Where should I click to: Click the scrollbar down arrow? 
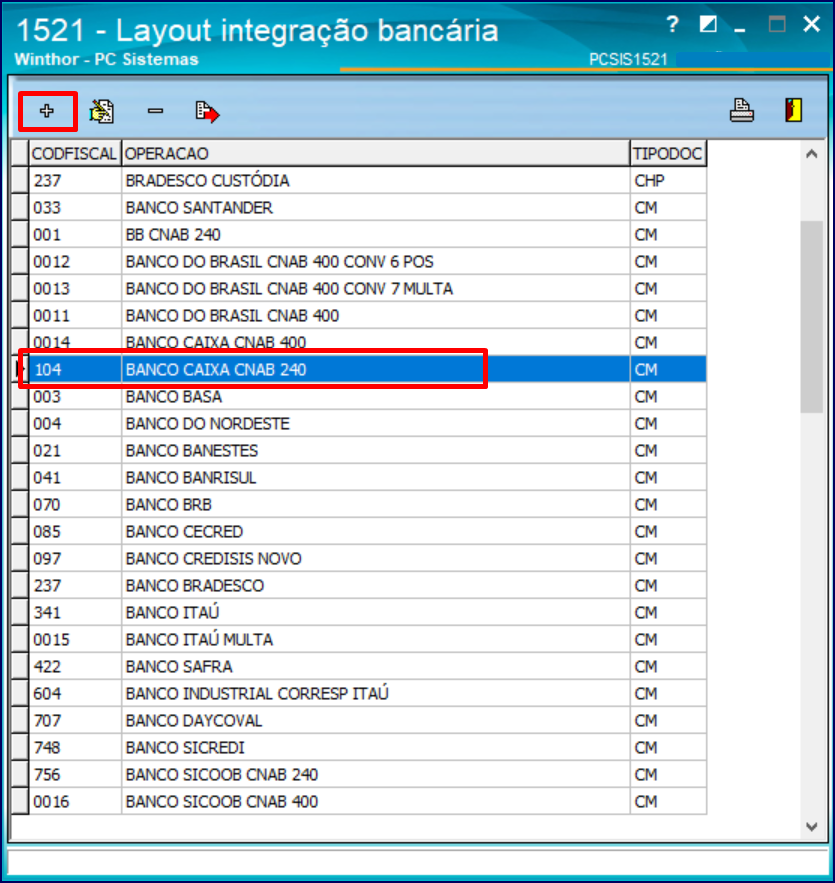pos(811,827)
